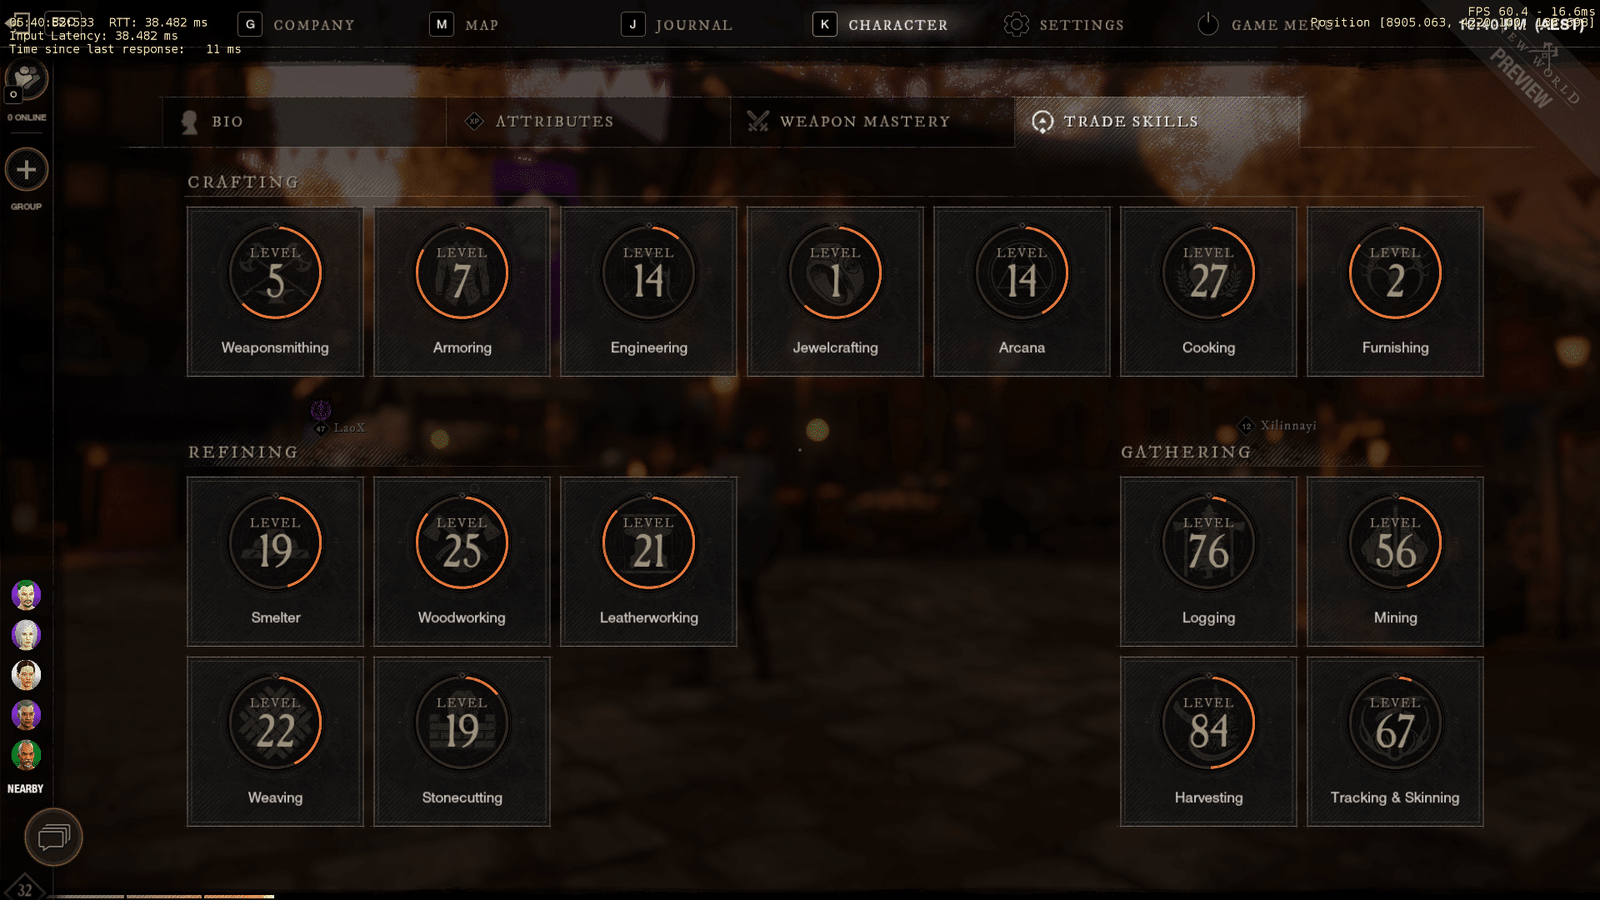
Task: Select the Tracking & Skinning skill icon
Action: coord(1395,723)
